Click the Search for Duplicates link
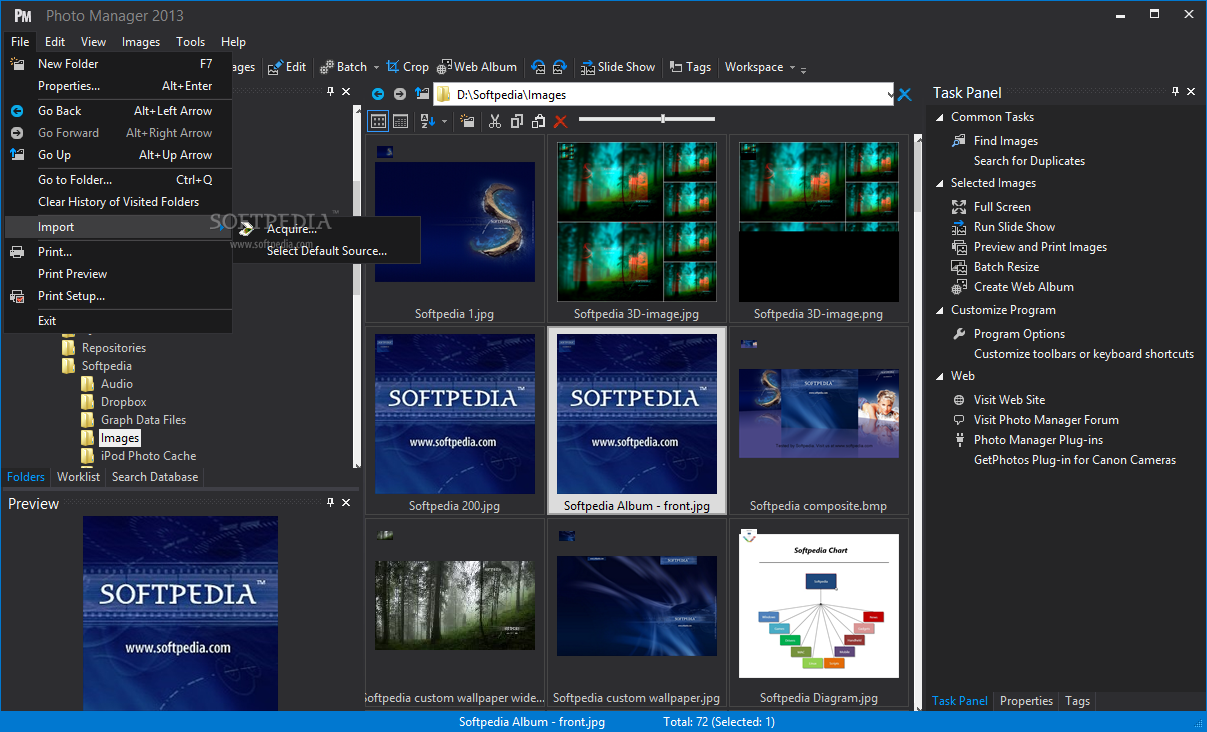Screen dimensions: 1207x732 tap(1029, 161)
